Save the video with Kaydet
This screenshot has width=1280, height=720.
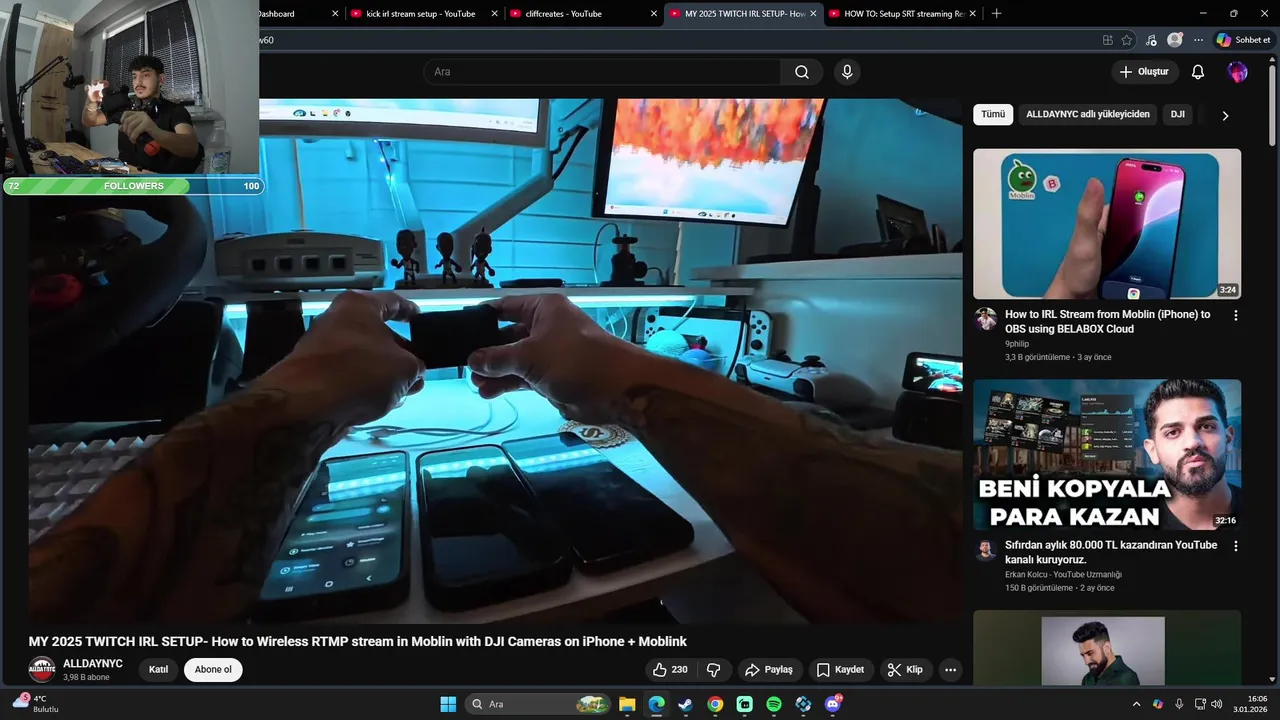[840, 670]
